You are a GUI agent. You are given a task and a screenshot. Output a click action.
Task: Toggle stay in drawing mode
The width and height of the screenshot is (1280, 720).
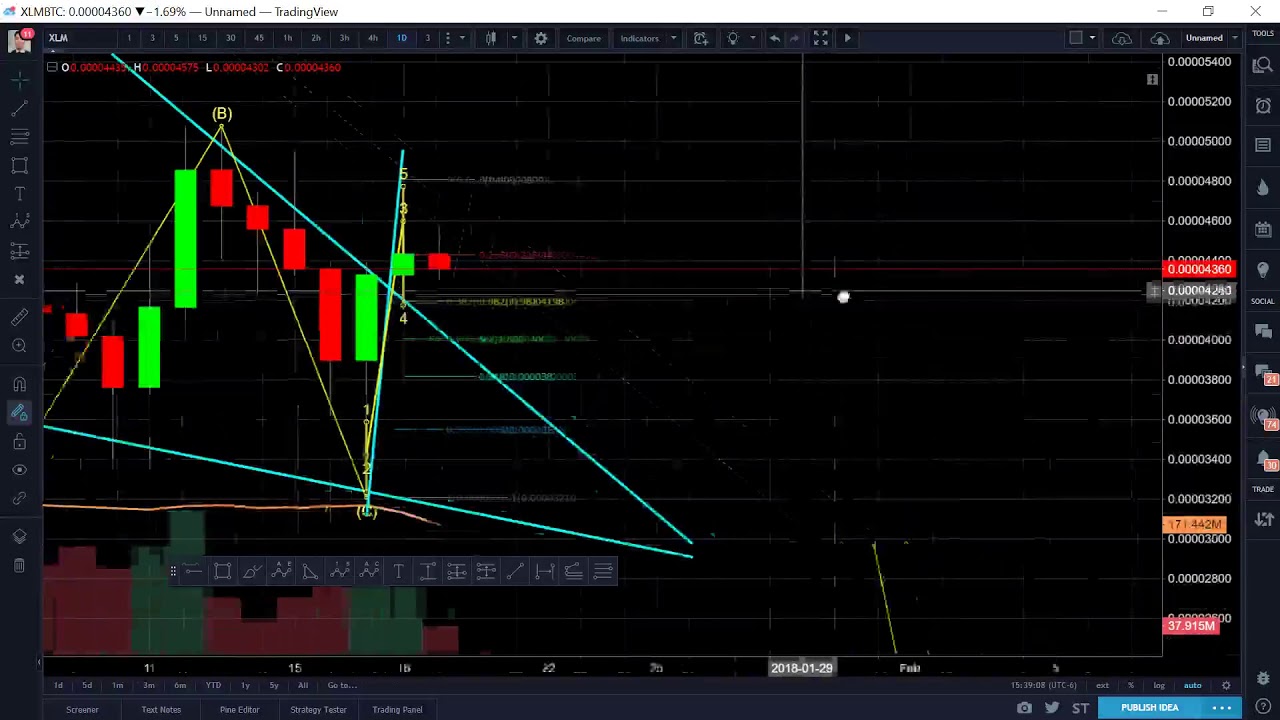click(19, 413)
